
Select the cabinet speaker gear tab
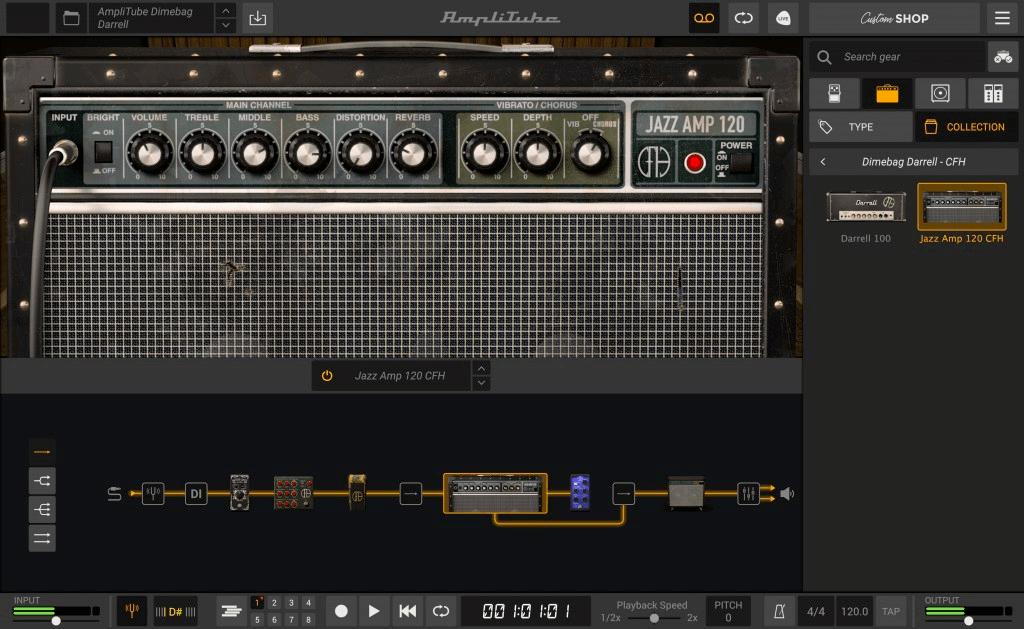click(940, 93)
